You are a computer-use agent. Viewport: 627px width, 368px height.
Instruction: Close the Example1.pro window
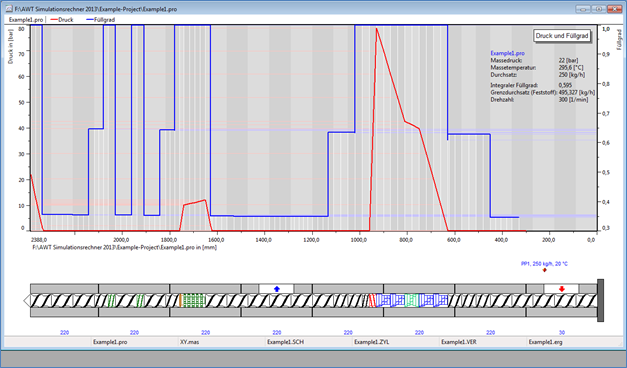pyautogui.click(x=615, y=9)
